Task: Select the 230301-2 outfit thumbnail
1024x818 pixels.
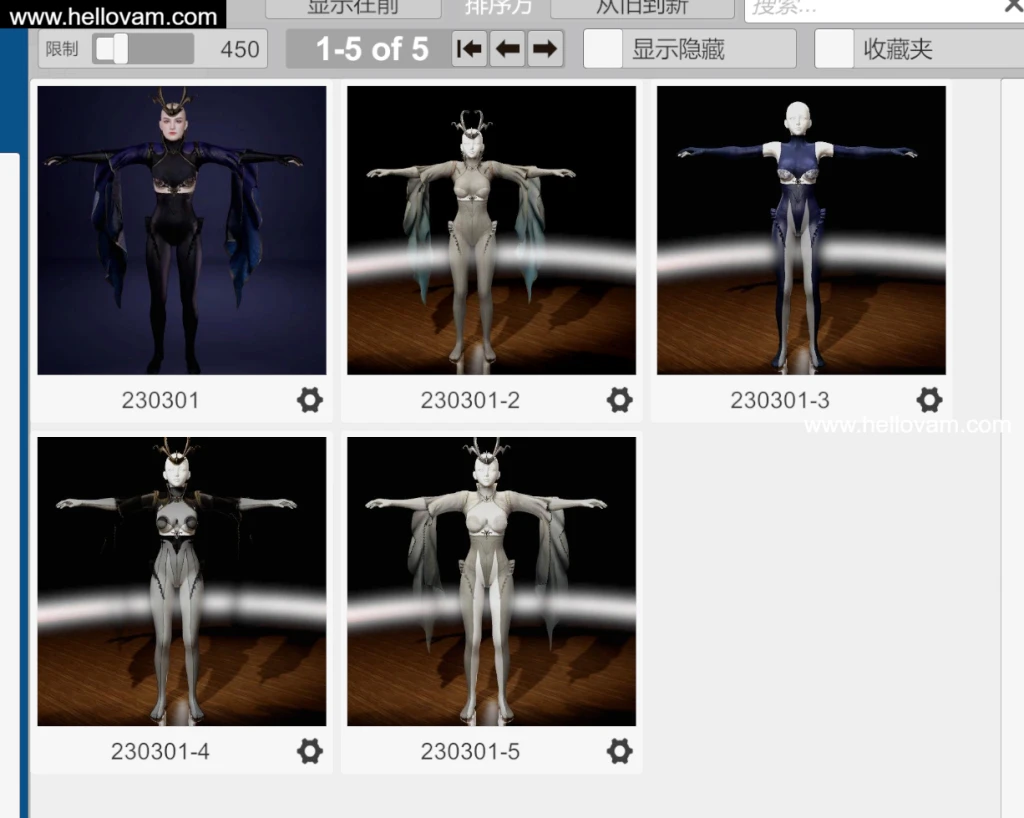Action: tap(491, 230)
